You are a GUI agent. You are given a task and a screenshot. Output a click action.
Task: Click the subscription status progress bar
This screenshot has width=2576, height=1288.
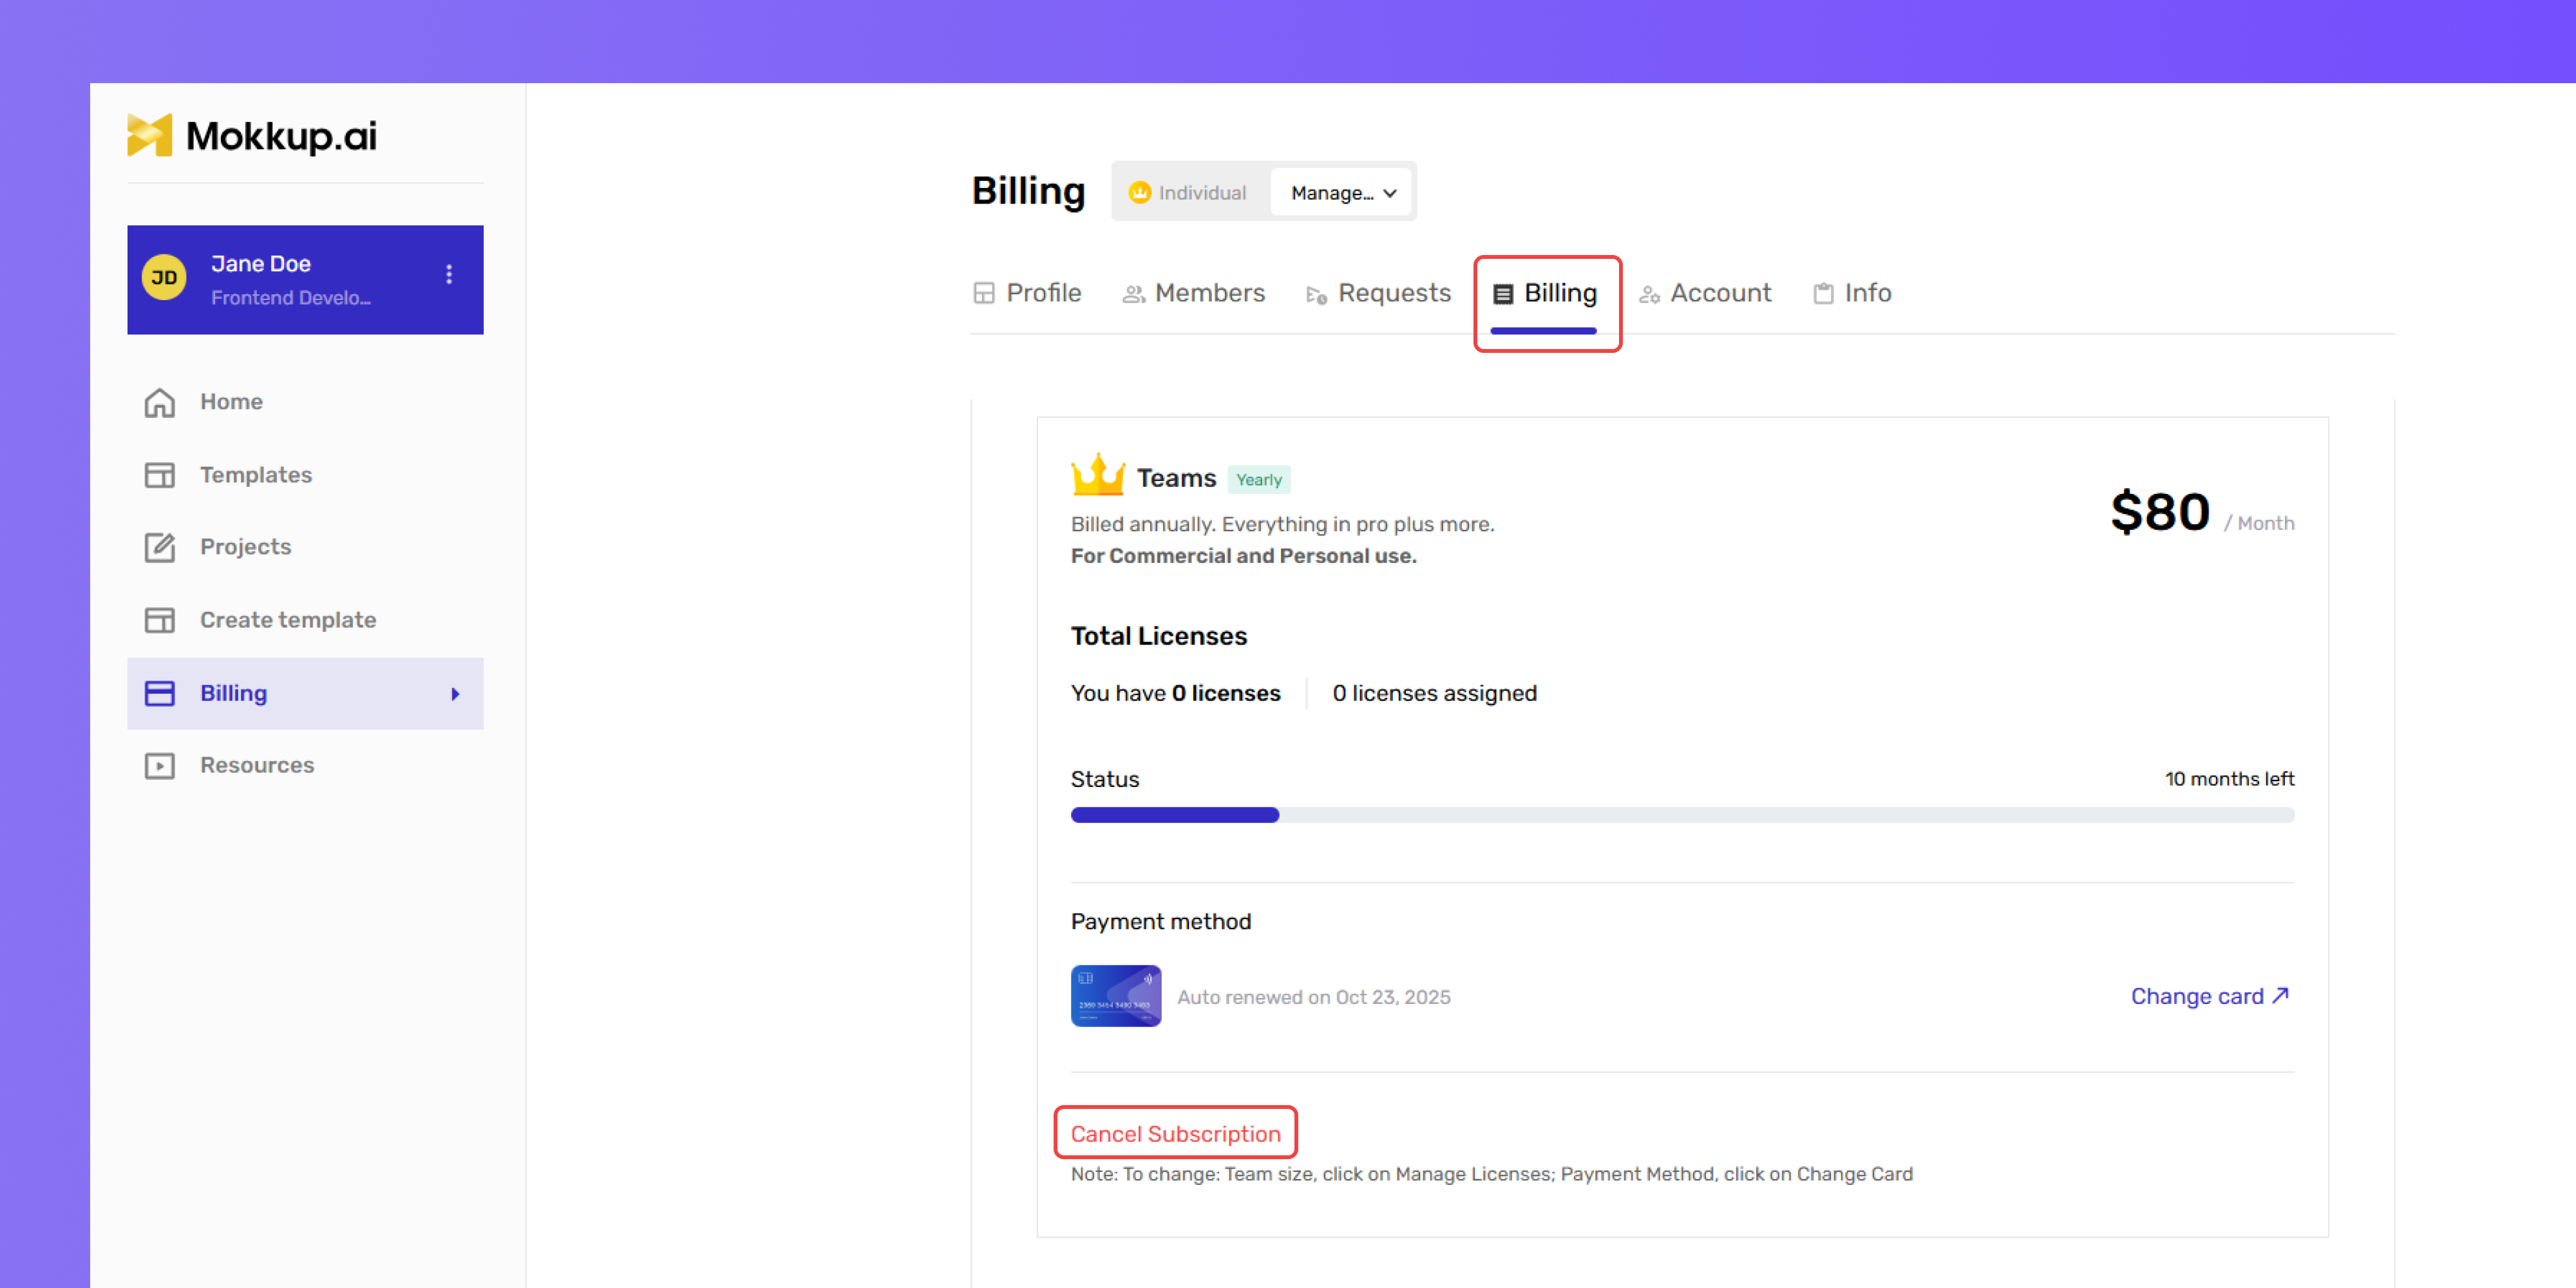1682,815
